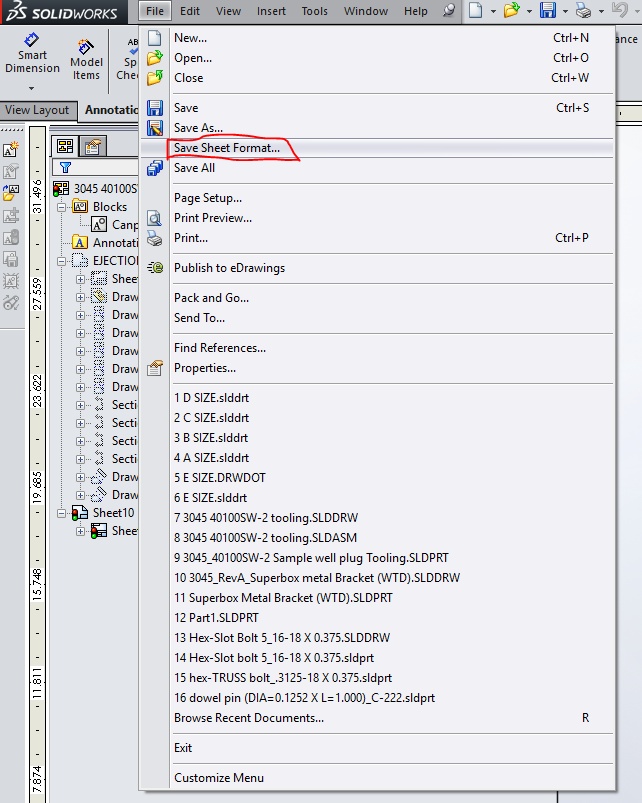
Task: Switch to the Annotation tab
Action: point(111,110)
